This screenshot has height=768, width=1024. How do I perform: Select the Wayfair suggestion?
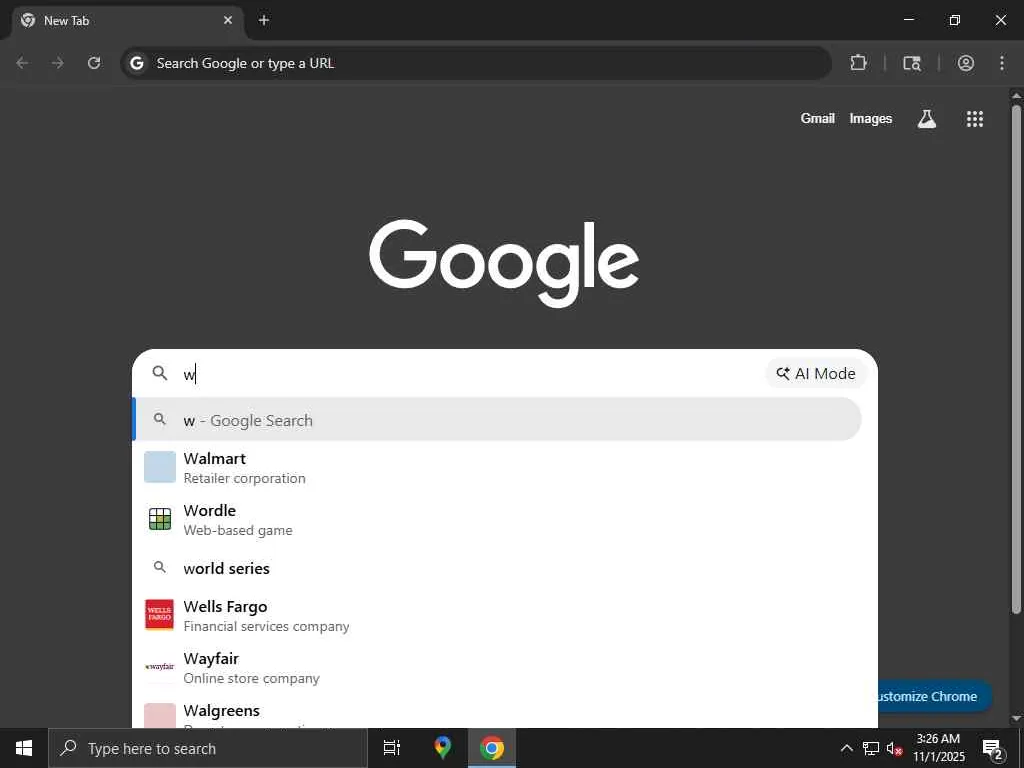(x=498, y=667)
